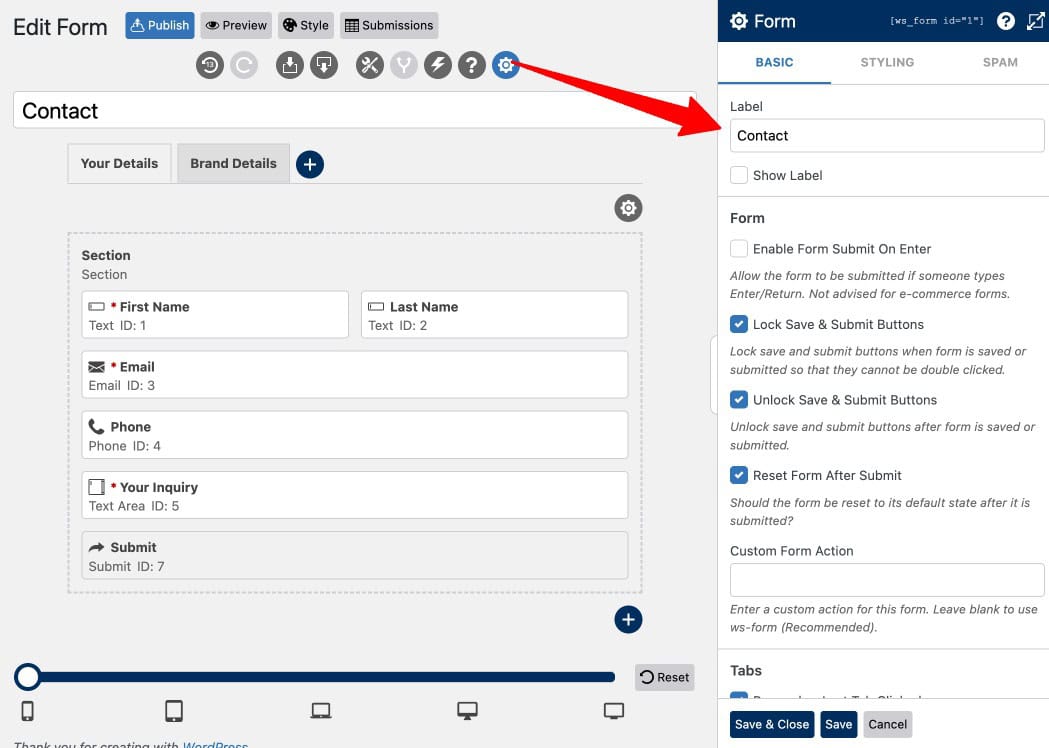1049x748 pixels.
Task: Click the Reset breakpoint button
Action: (x=664, y=677)
